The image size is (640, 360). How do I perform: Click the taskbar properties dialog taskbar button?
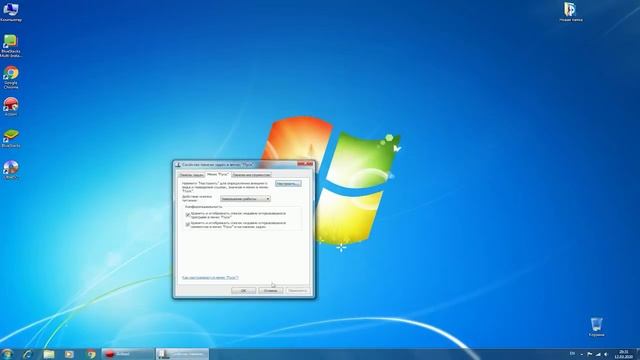[182, 354]
